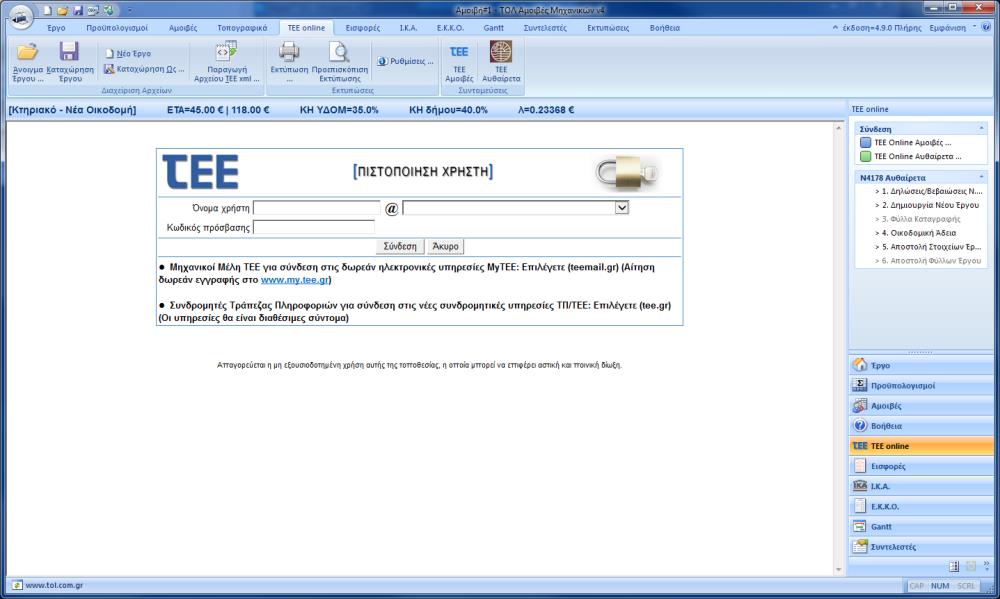Screen dimensions: 1000x599
Task: Open the quick access toolbar customize arrow
Action: pyautogui.click(x=129, y=10)
